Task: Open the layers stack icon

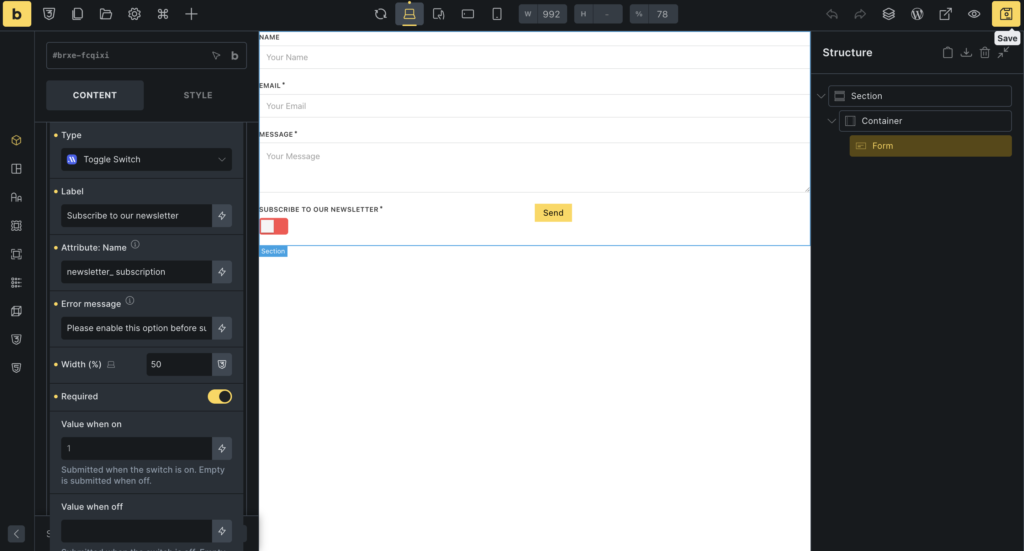Action: 889,14
